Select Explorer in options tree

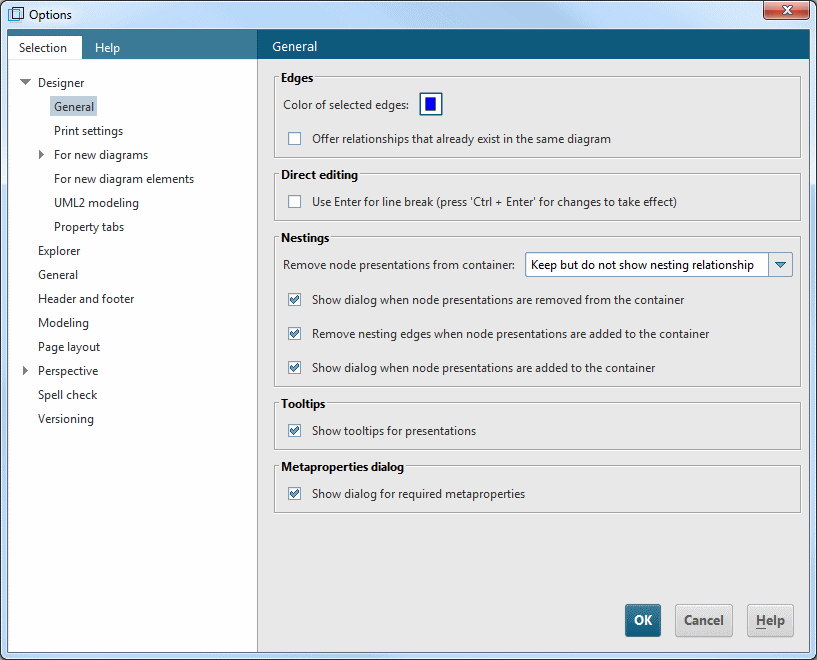[x=59, y=251]
